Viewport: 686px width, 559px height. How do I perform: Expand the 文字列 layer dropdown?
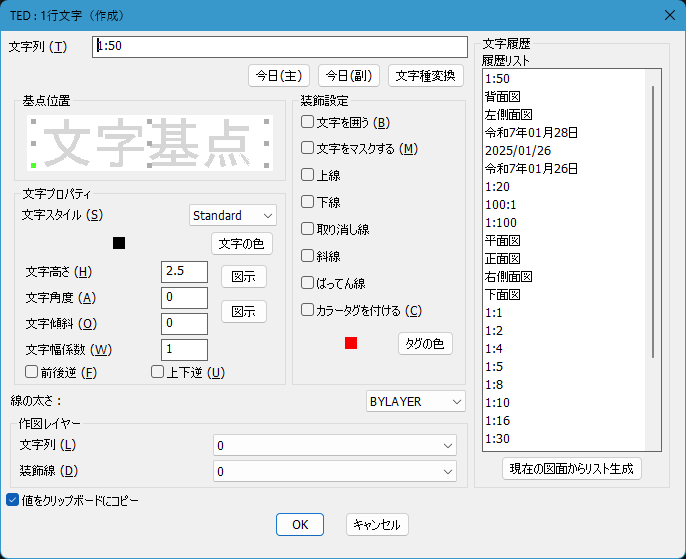click(x=335, y=445)
